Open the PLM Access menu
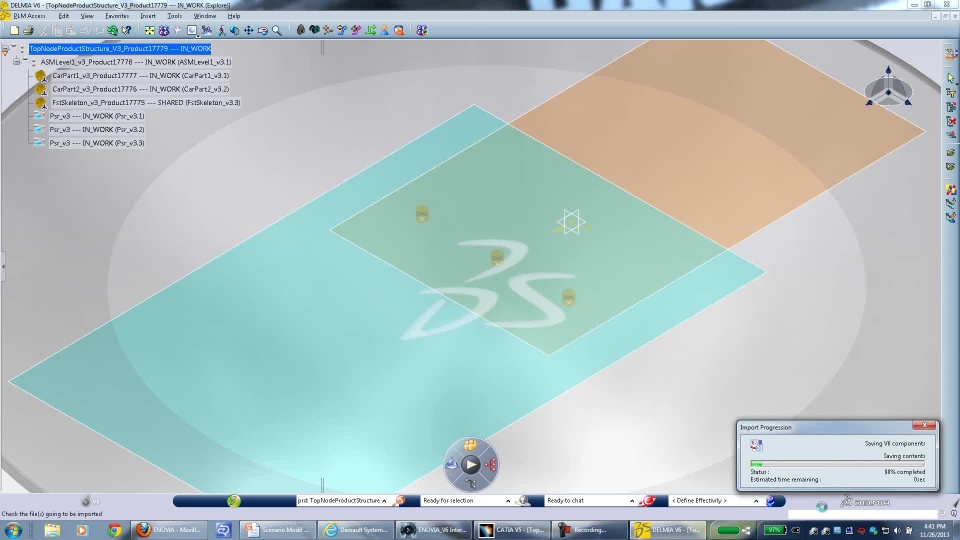 29,16
